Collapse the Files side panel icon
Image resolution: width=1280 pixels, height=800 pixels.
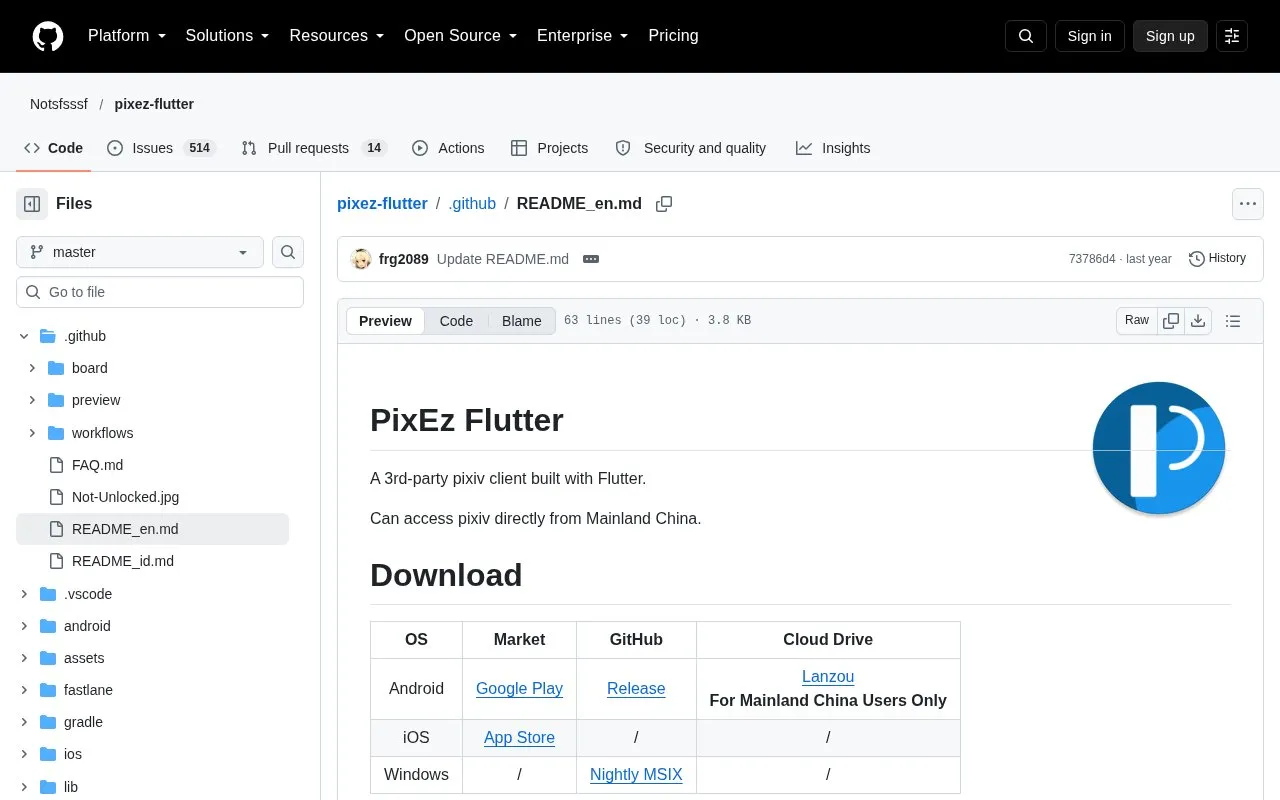tap(32, 204)
